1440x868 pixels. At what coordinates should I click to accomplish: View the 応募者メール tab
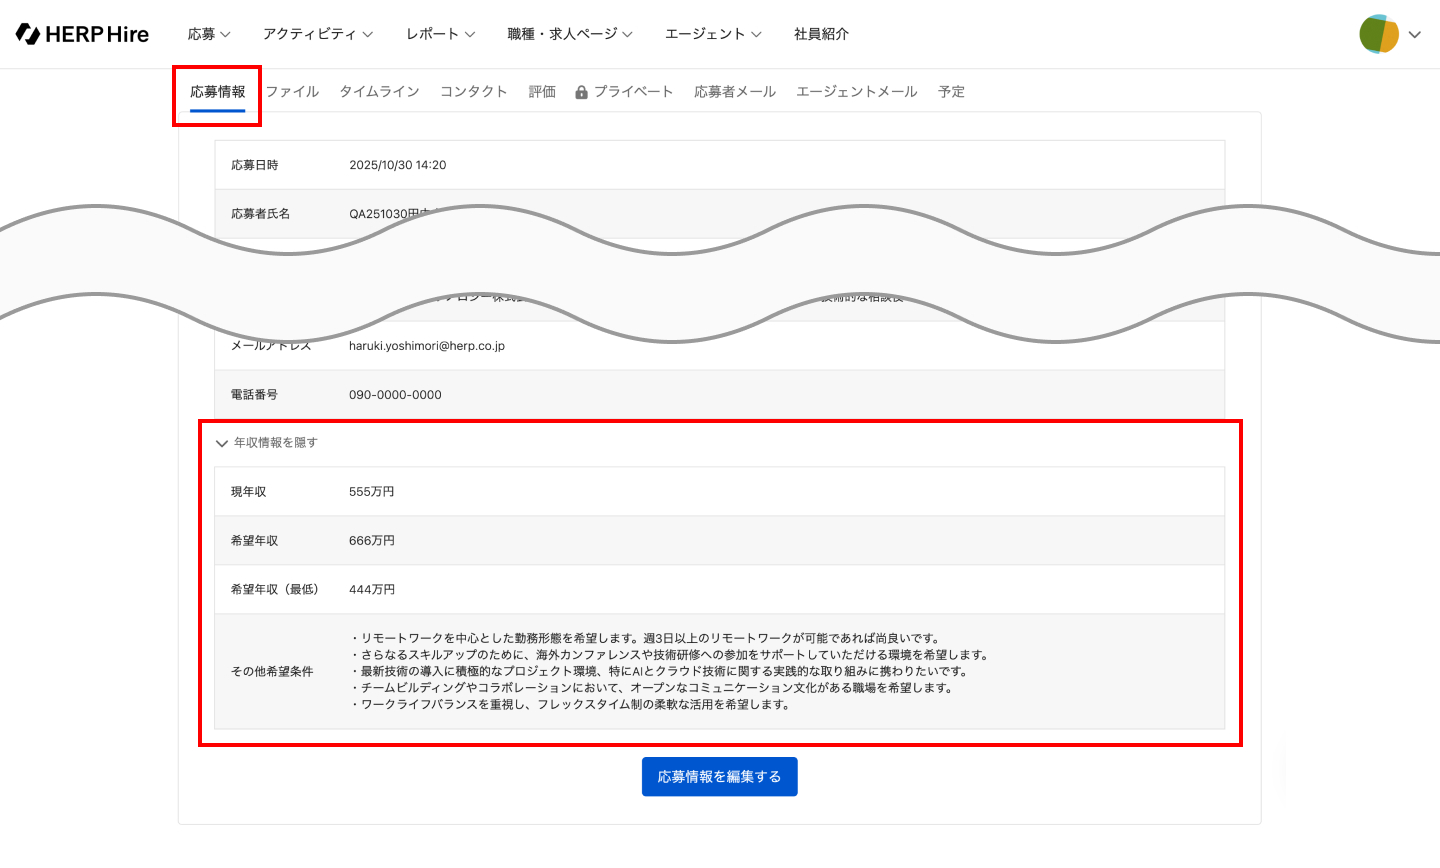click(x=735, y=92)
